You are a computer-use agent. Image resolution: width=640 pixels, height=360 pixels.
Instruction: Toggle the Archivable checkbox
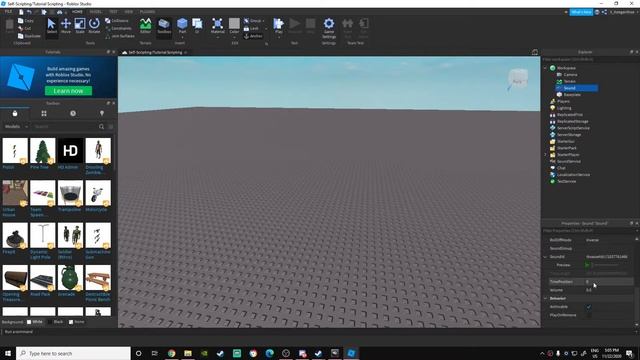point(589,307)
